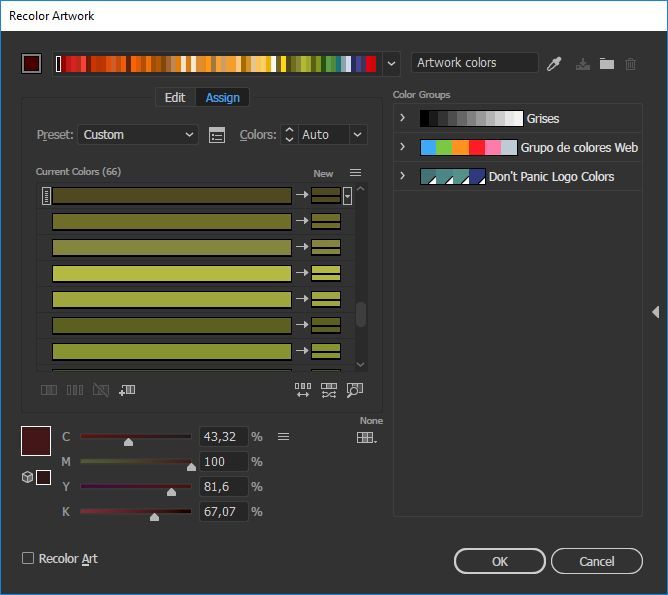
Task: Select the fourth bright yellow-green current color bar
Action: tap(172, 273)
